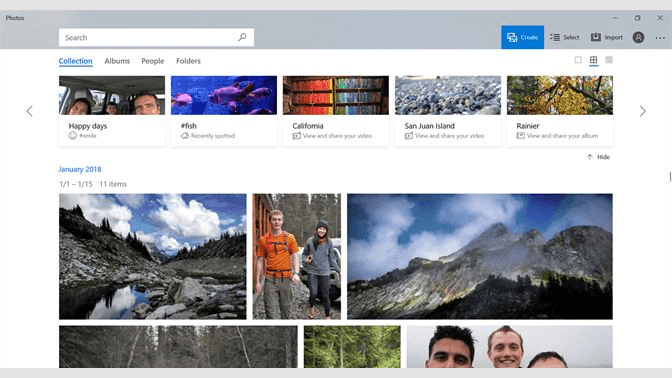This screenshot has width=672, height=378.
Task: Click the January 2018 date link
Action: pyautogui.click(x=80, y=169)
